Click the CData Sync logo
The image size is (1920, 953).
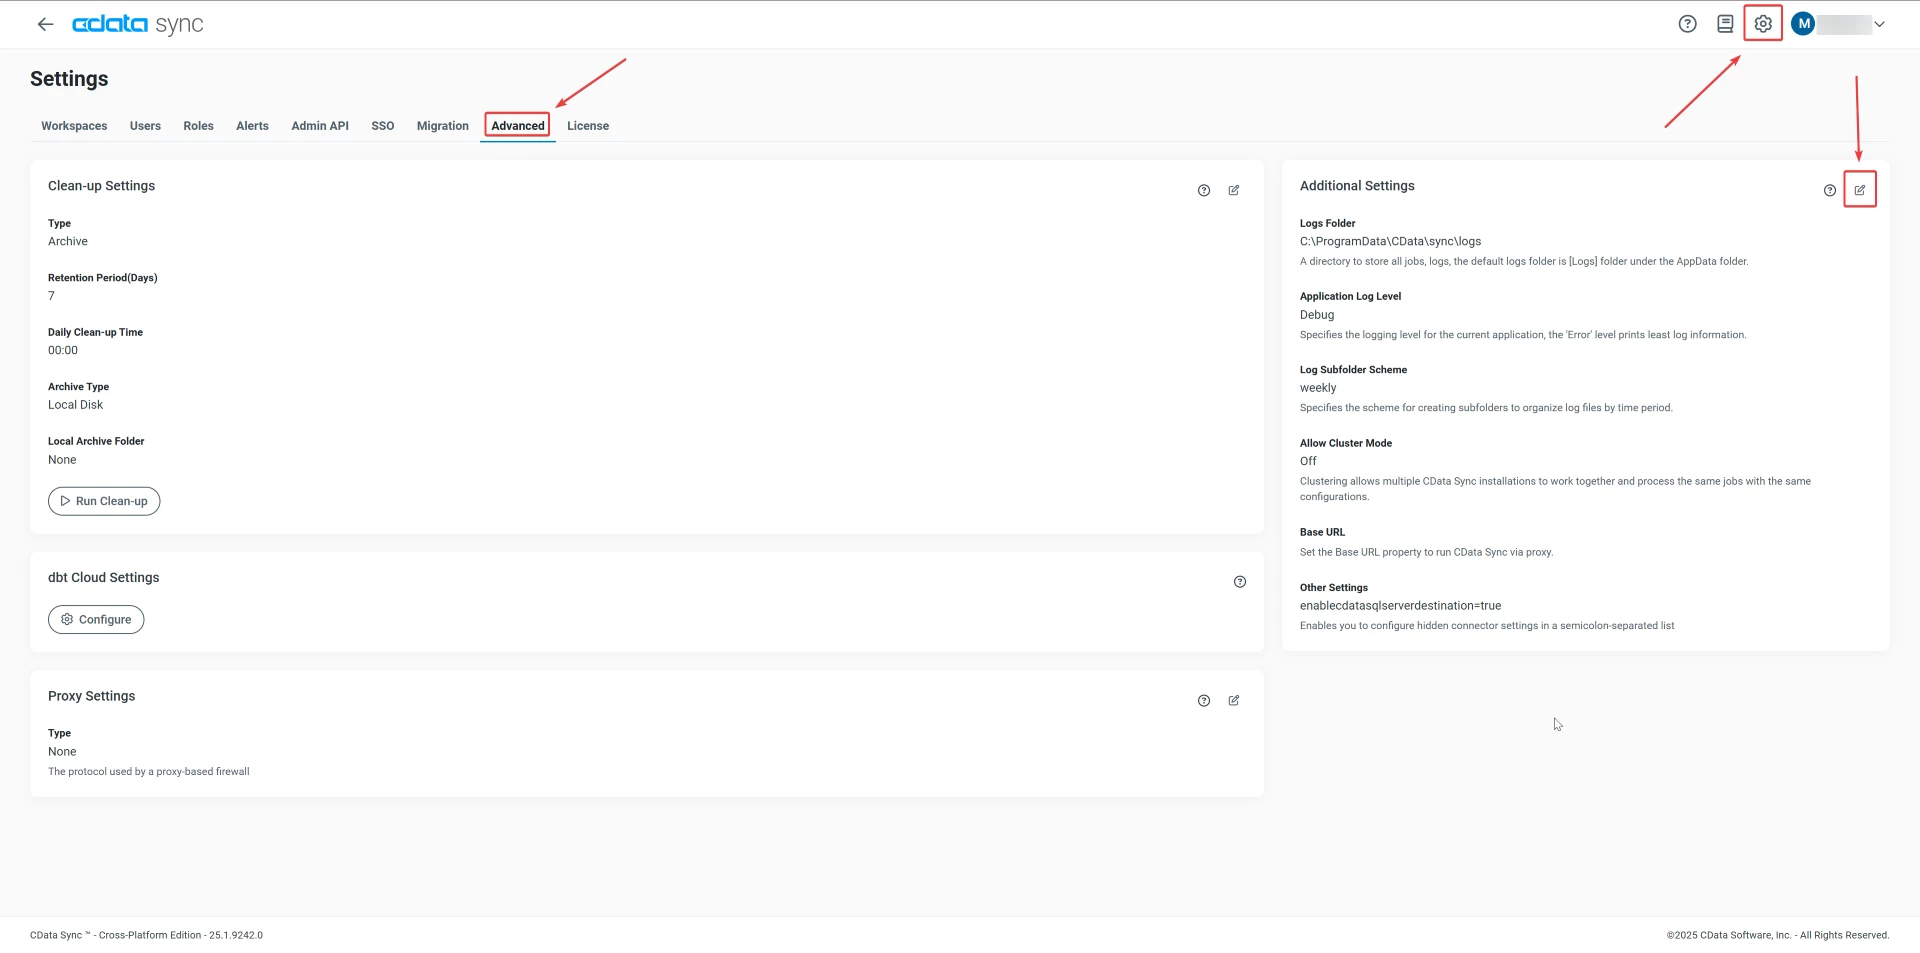click(138, 24)
